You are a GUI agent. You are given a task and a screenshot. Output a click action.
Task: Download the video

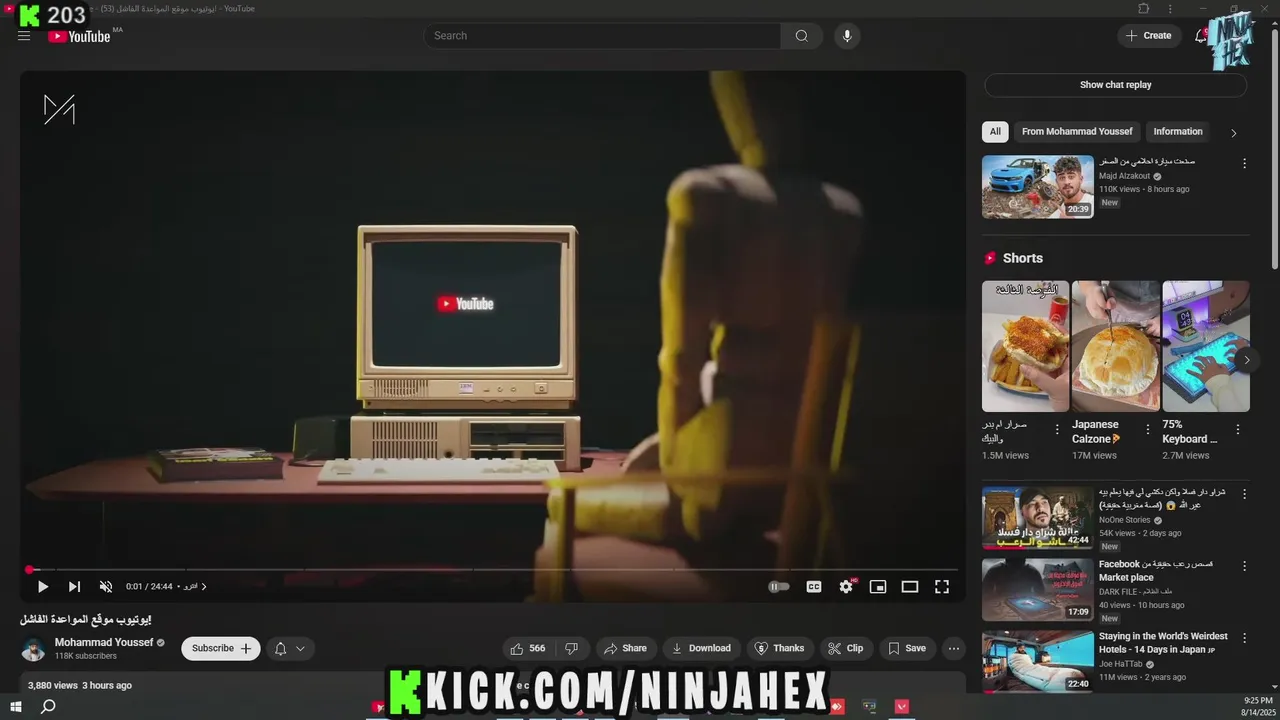701,648
